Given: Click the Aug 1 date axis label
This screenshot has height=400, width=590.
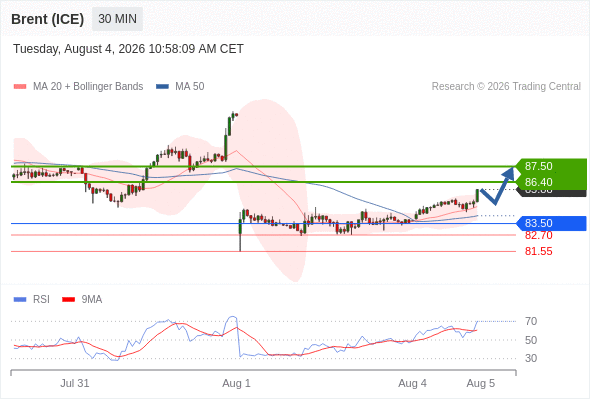Looking at the screenshot, I should (x=236, y=383).
